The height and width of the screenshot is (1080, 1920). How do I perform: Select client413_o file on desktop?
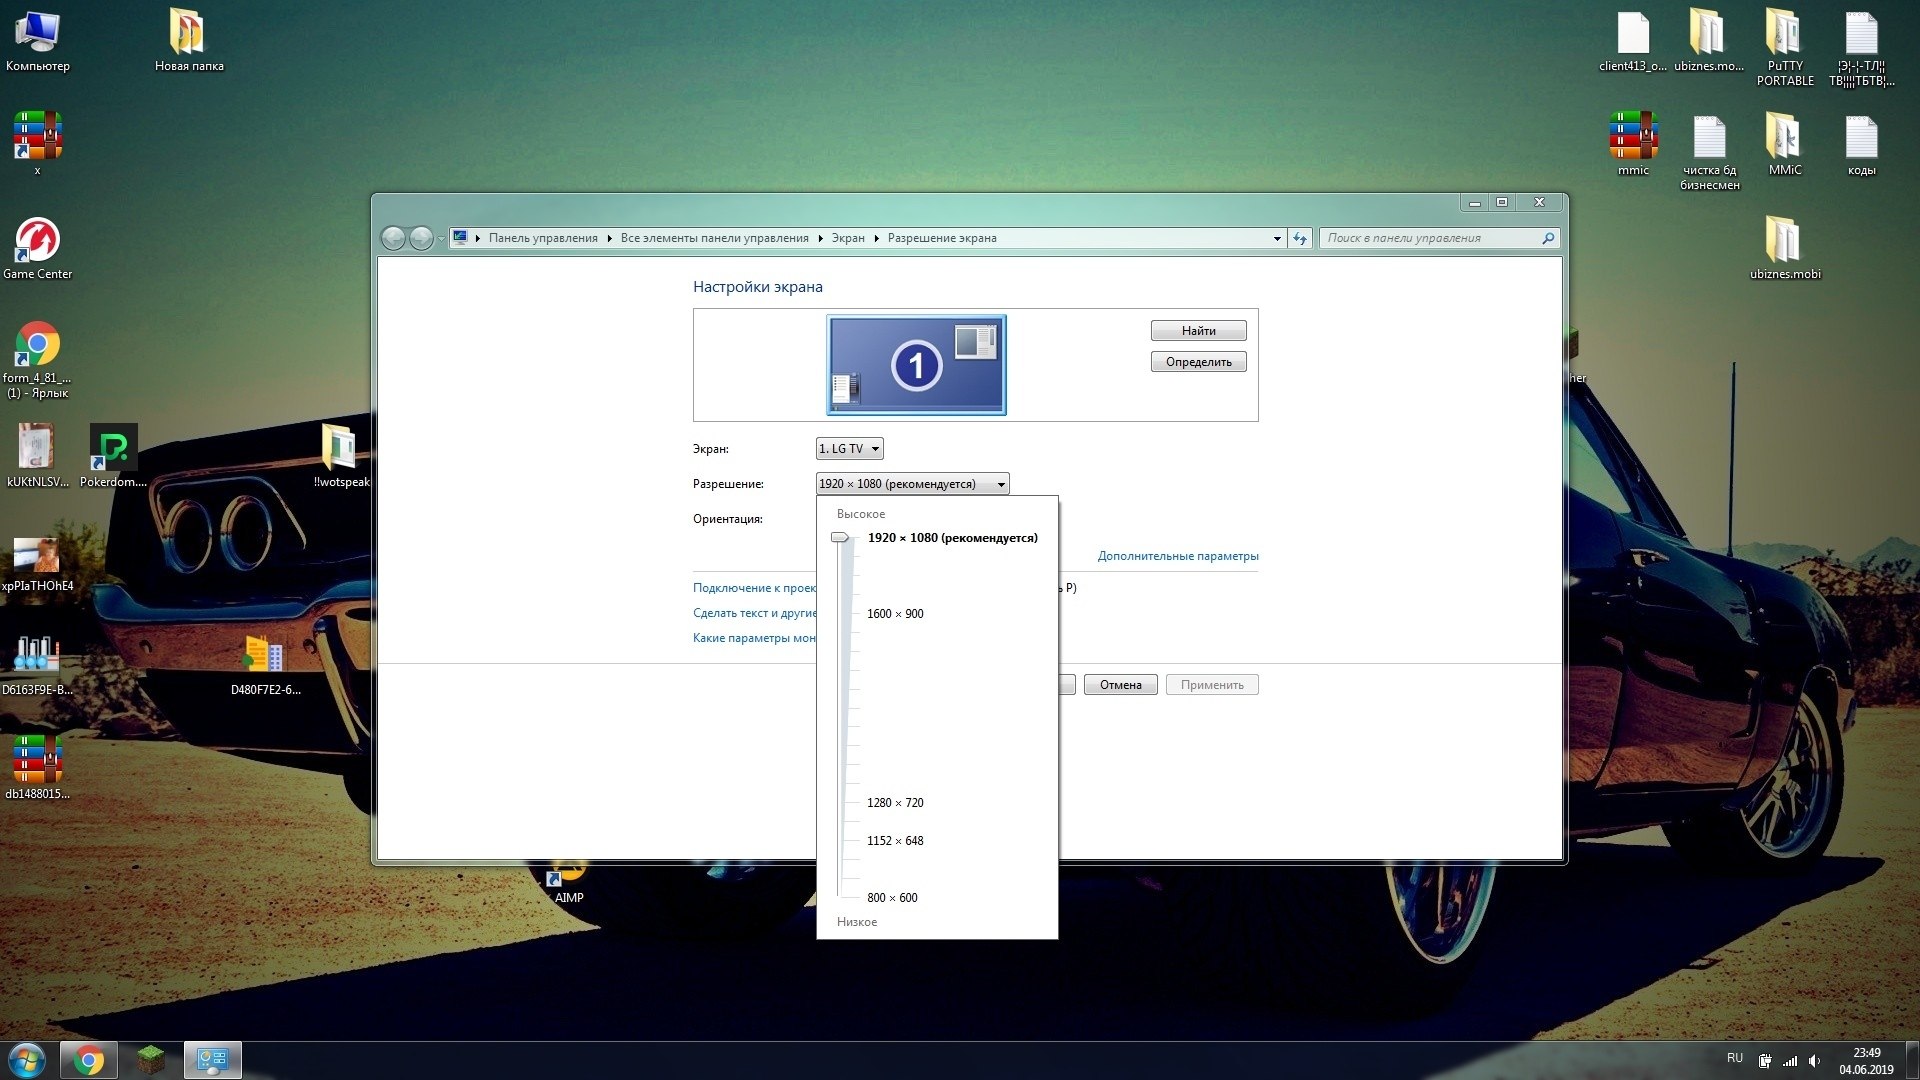coord(1632,40)
